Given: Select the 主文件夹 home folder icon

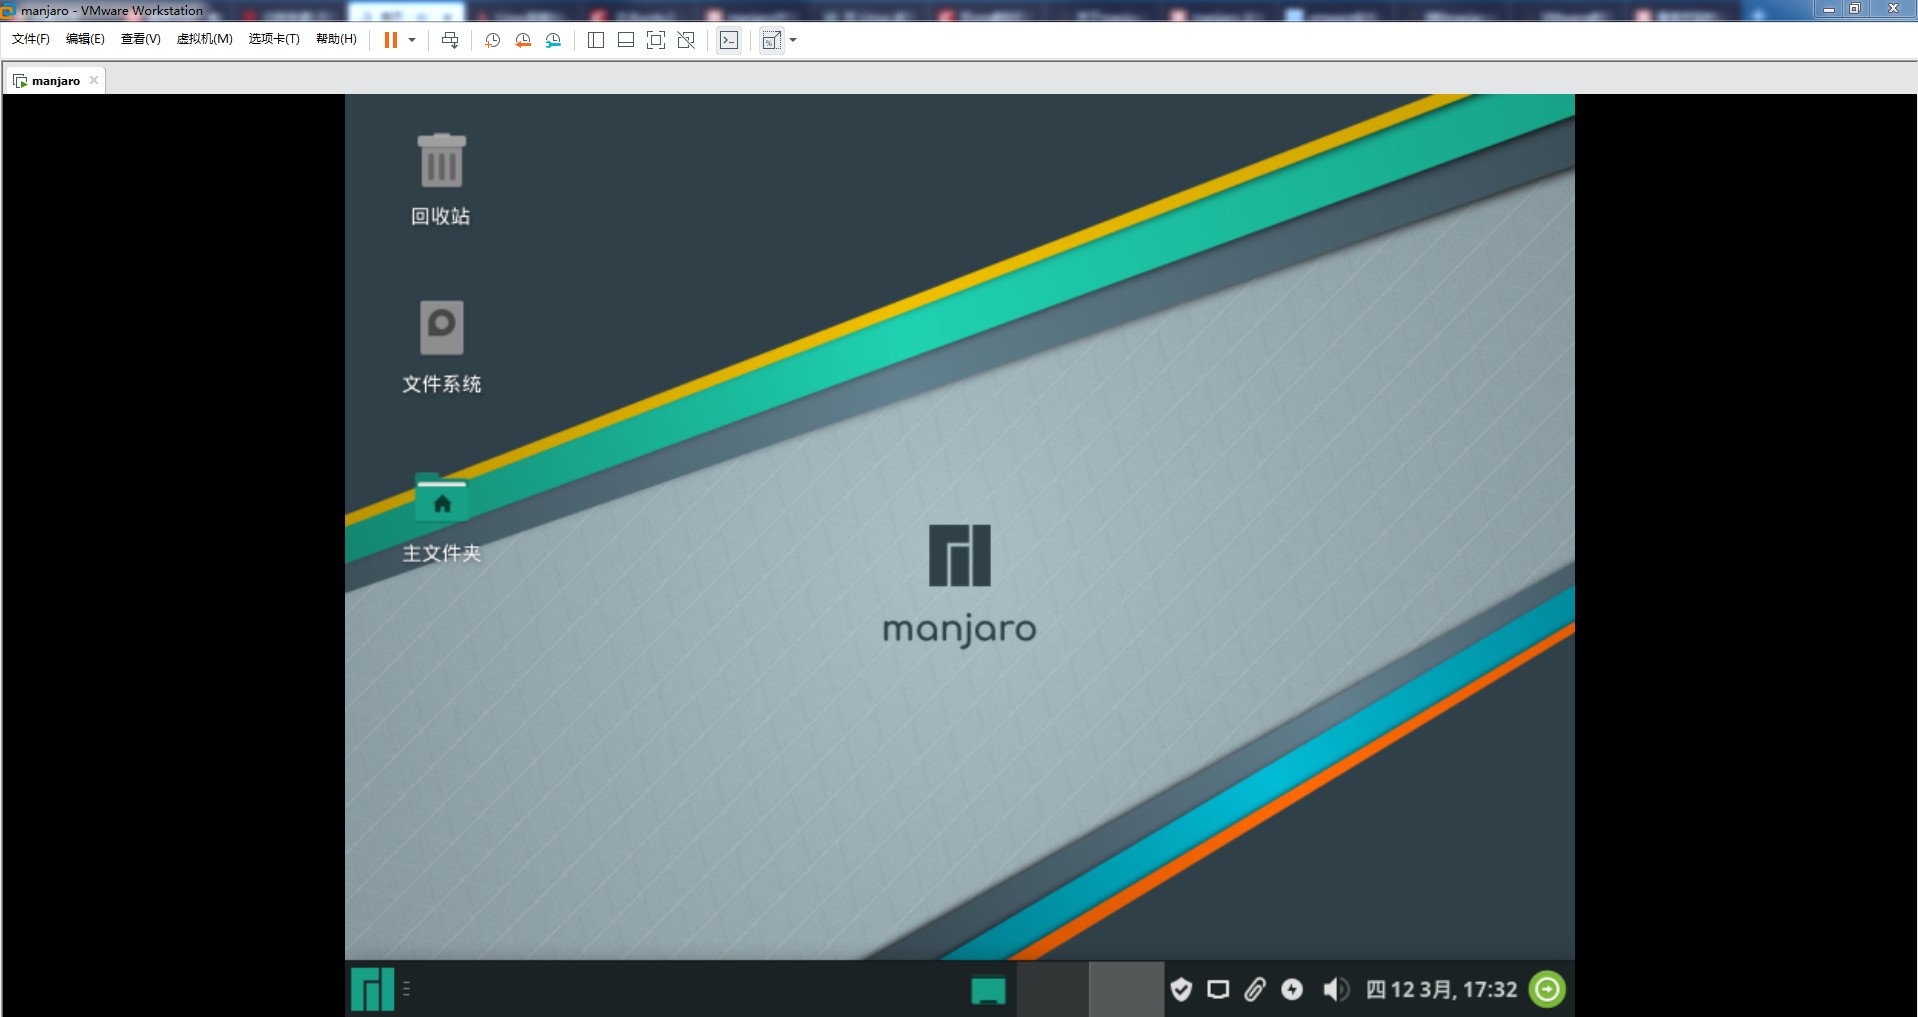Looking at the screenshot, I should [x=441, y=518].
